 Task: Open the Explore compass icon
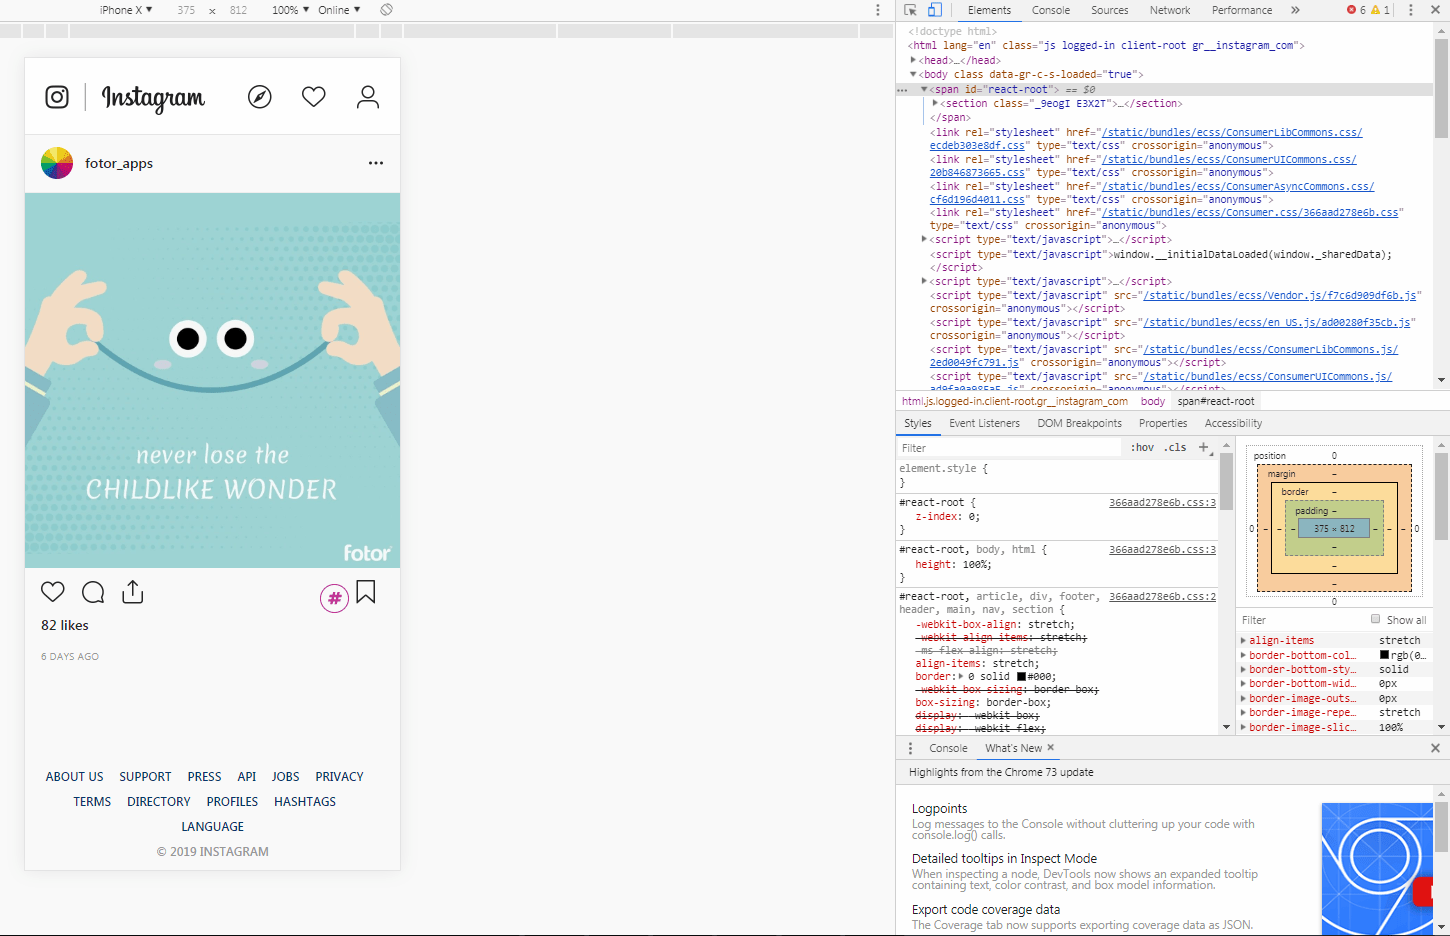point(260,97)
